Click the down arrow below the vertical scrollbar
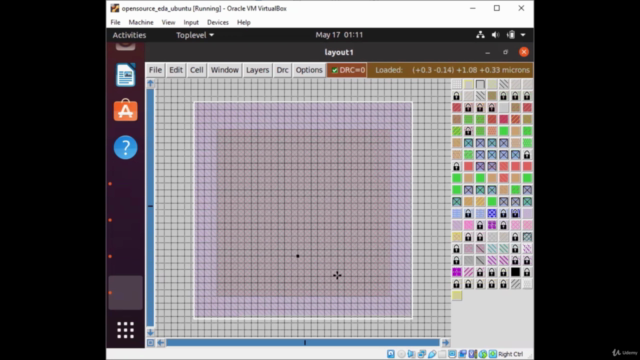Viewport: 640px width, 360px height. tap(151, 332)
